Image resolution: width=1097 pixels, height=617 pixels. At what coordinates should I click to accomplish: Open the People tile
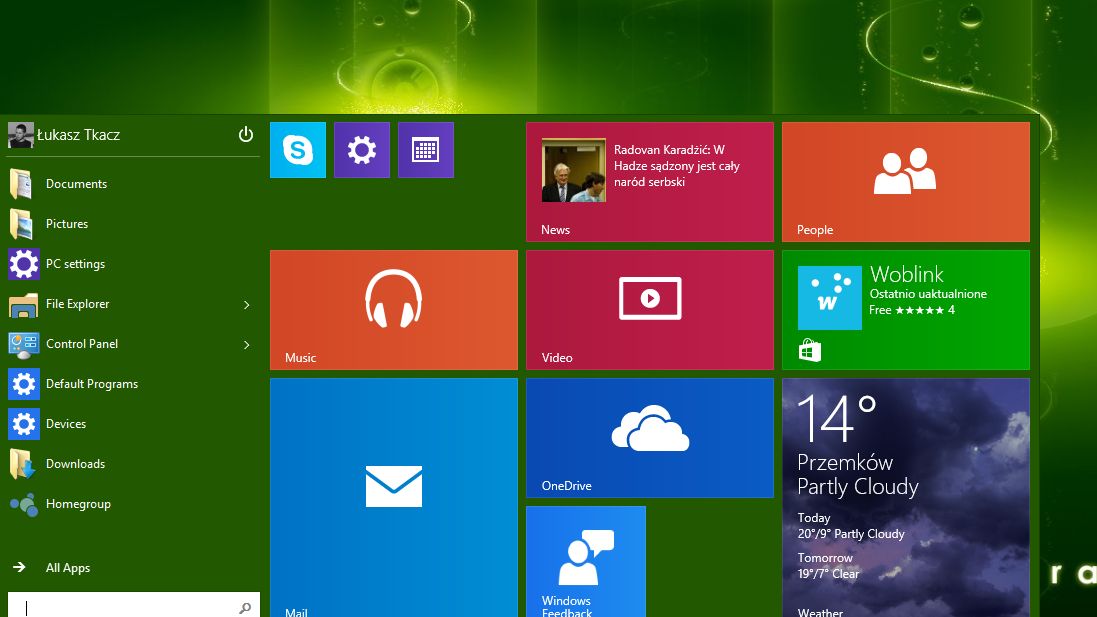[906, 182]
